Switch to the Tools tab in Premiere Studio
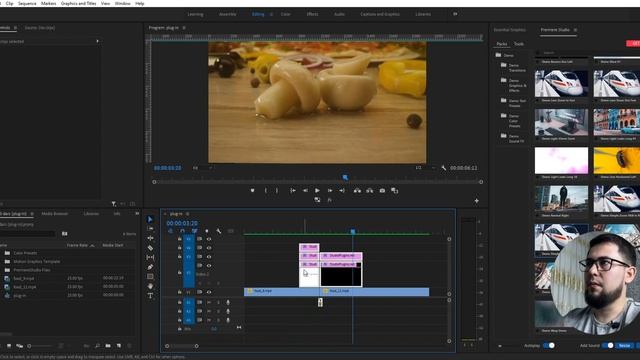This screenshot has width=640, height=360. 519,44
